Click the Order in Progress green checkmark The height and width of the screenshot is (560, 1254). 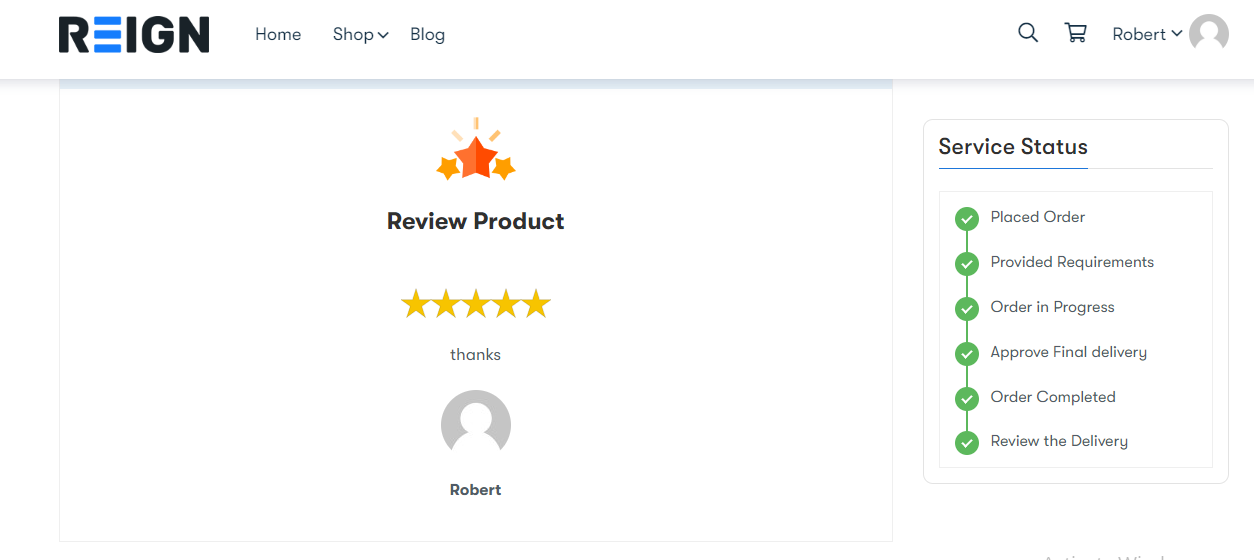[966, 308]
